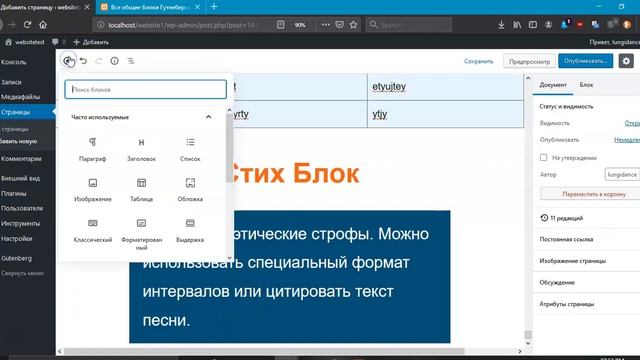Expand the Постоянная ссылка panel
The width and height of the screenshot is (640, 360).
point(586,239)
